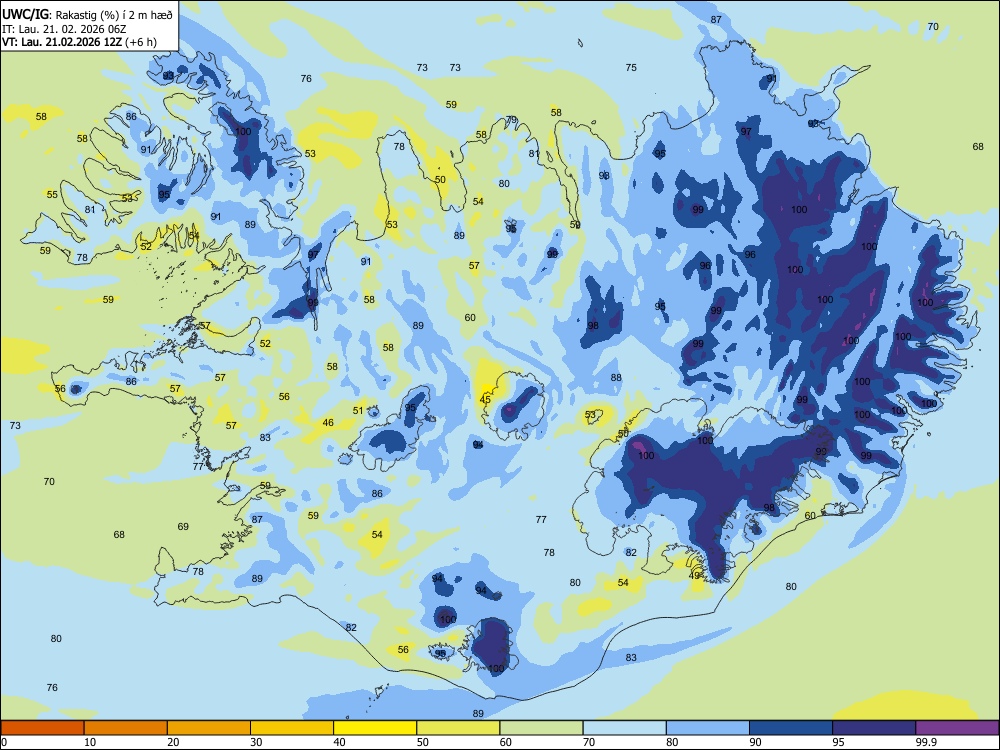Screen dimensions: 1000x750
Task: Select the humidity value 55 on the map
Action: [52, 195]
